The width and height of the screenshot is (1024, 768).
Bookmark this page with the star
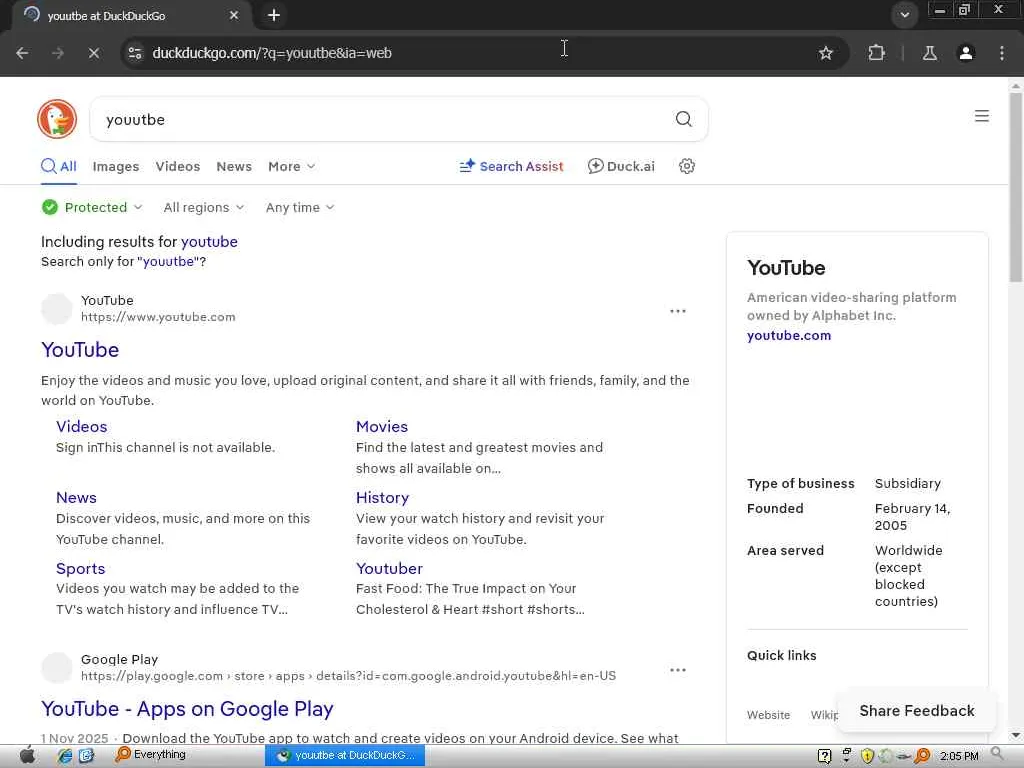click(825, 53)
